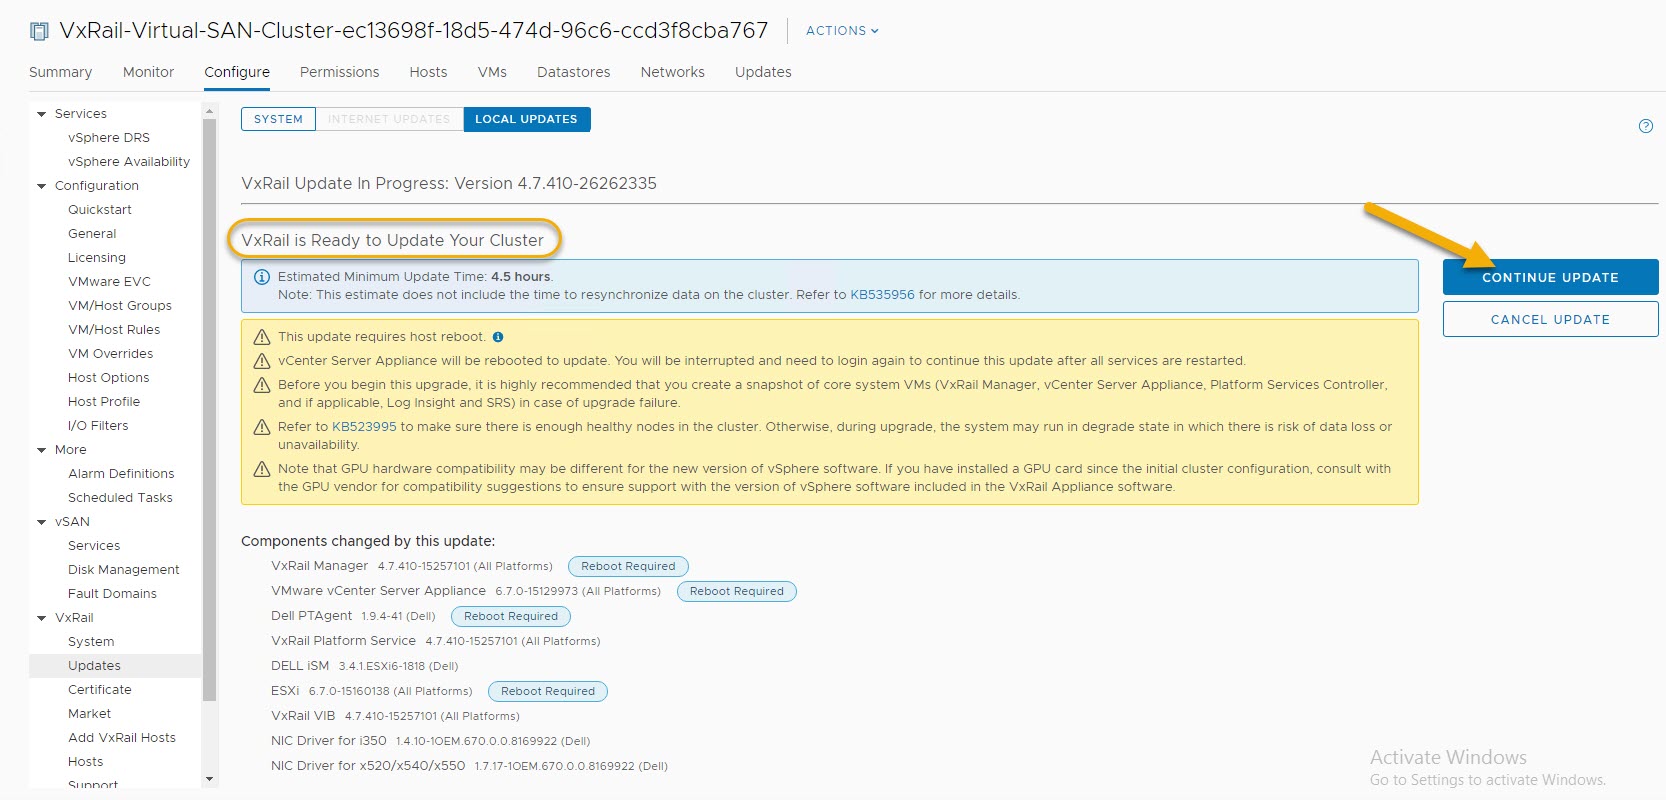Select the Configure tab

pos(237,72)
